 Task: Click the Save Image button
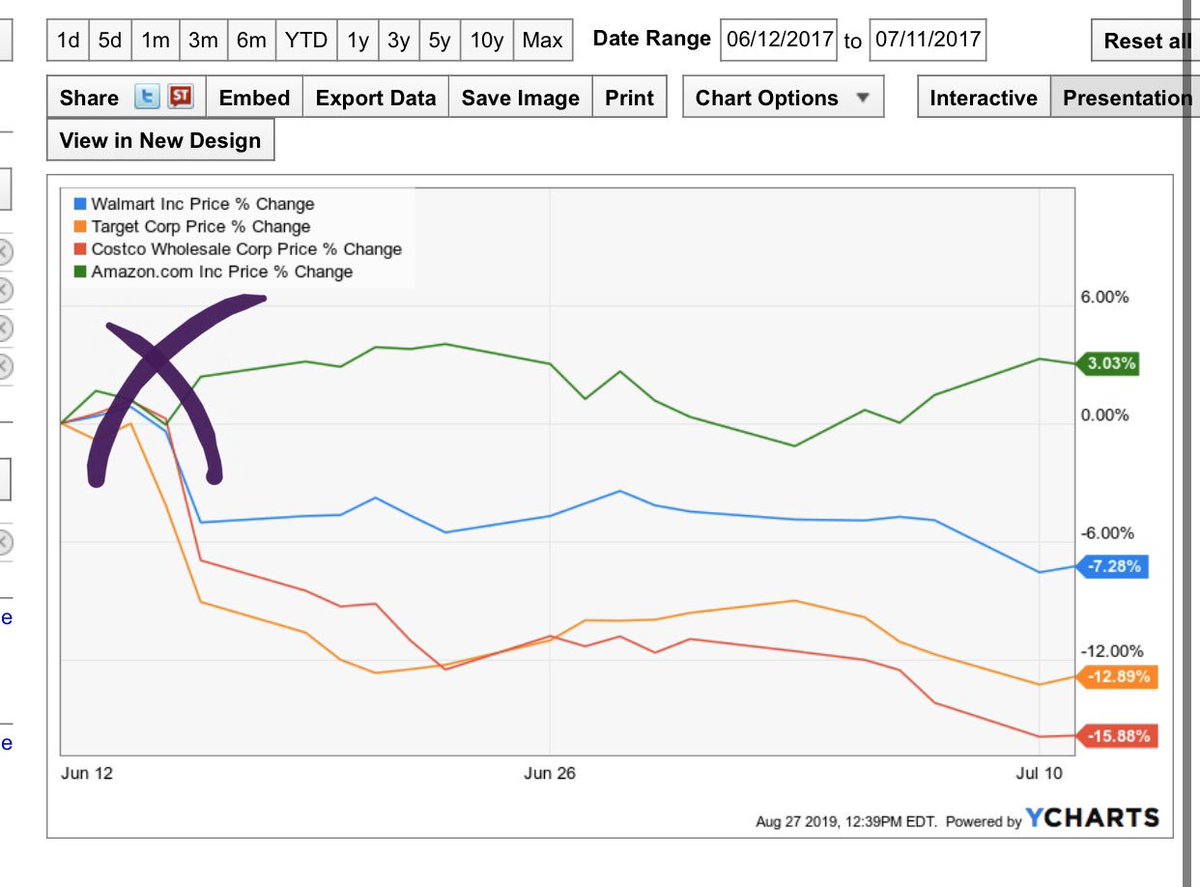point(520,98)
